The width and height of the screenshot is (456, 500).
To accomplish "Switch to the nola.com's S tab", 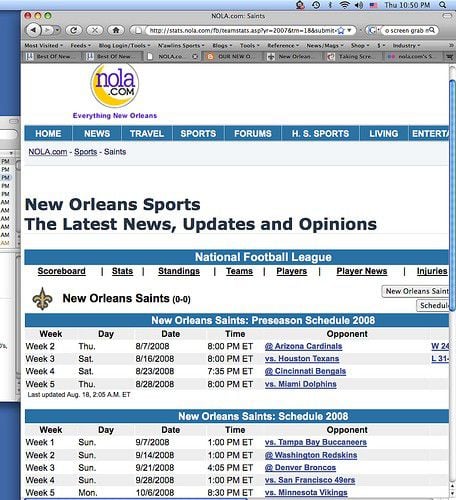I will point(413,57).
